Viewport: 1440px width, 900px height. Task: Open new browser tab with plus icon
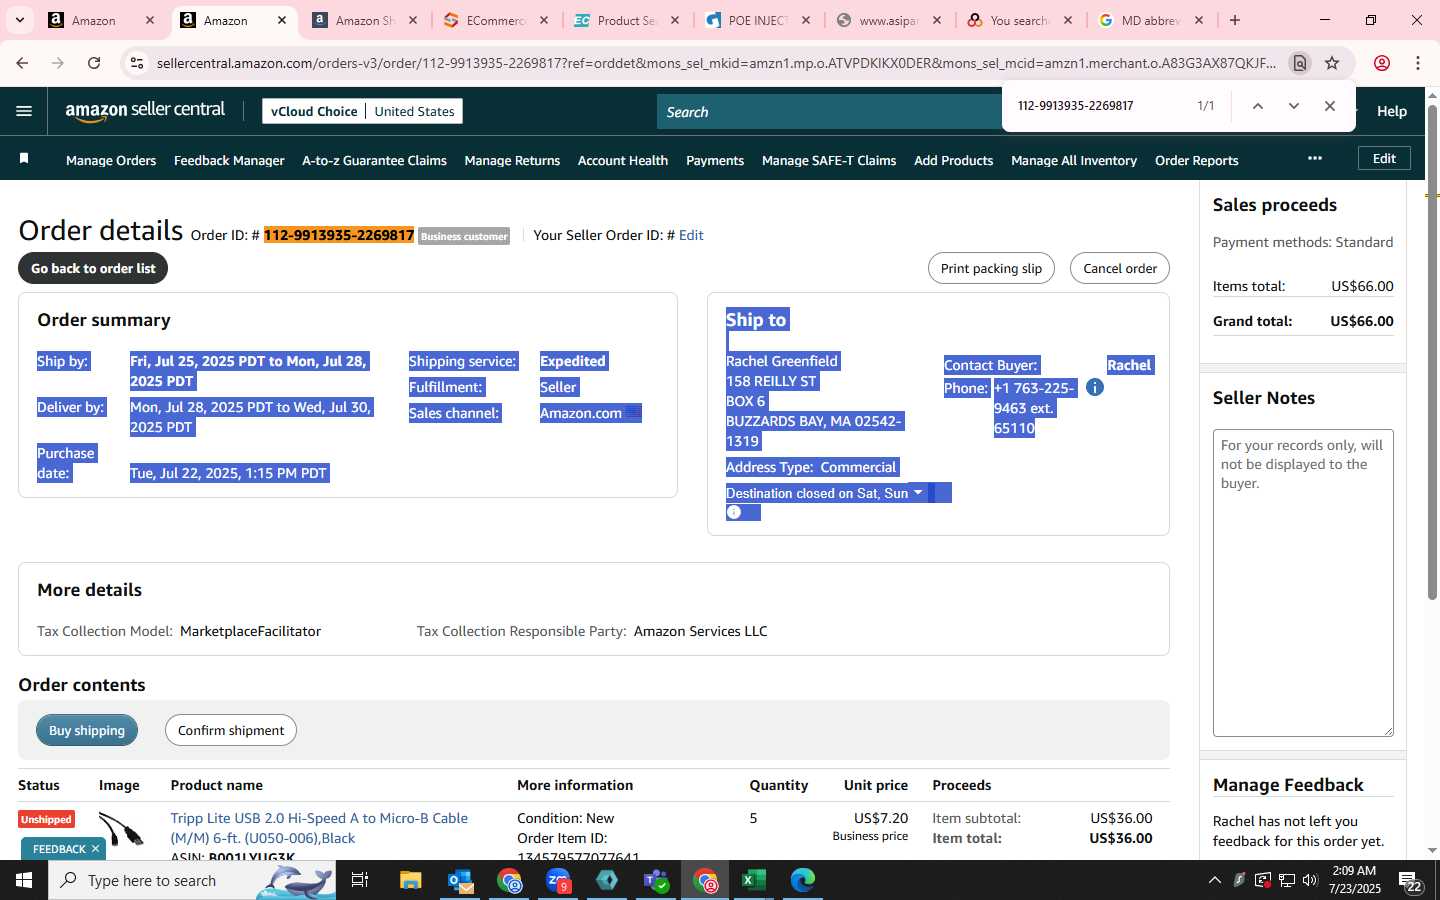1235,20
